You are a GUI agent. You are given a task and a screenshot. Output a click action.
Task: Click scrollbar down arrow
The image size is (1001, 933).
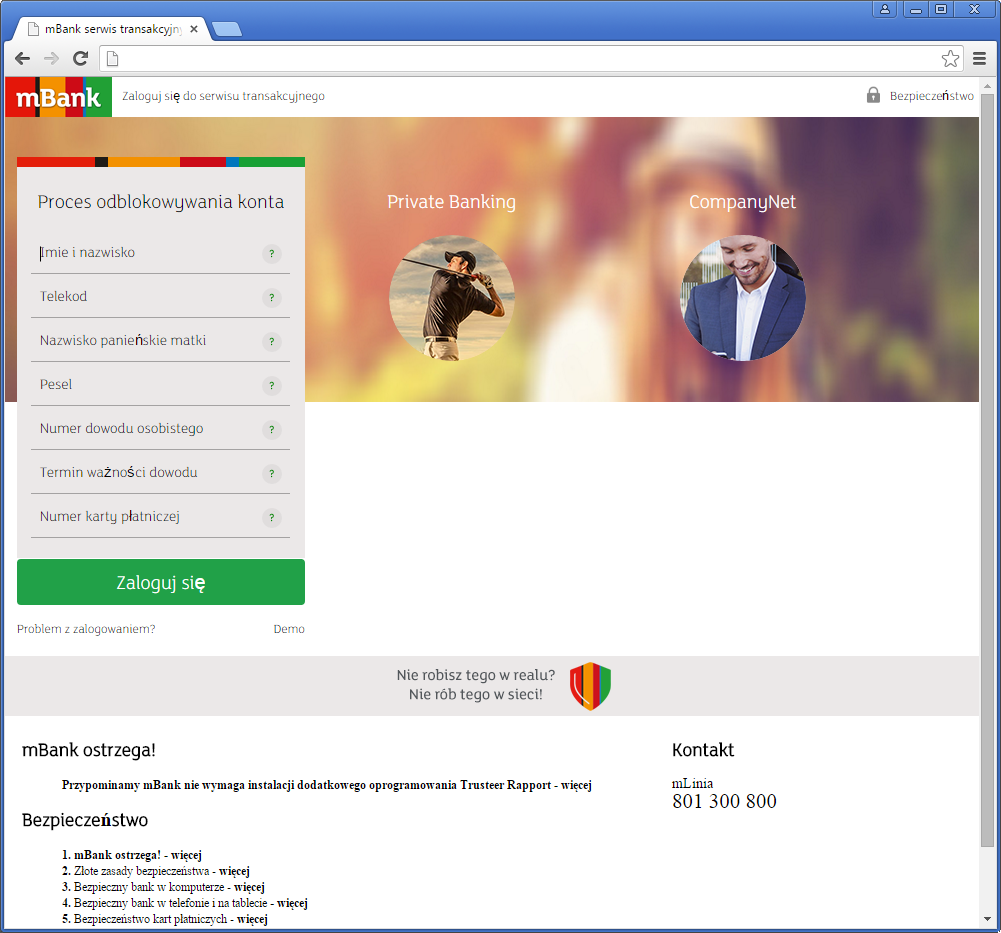[x=988, y=920]
